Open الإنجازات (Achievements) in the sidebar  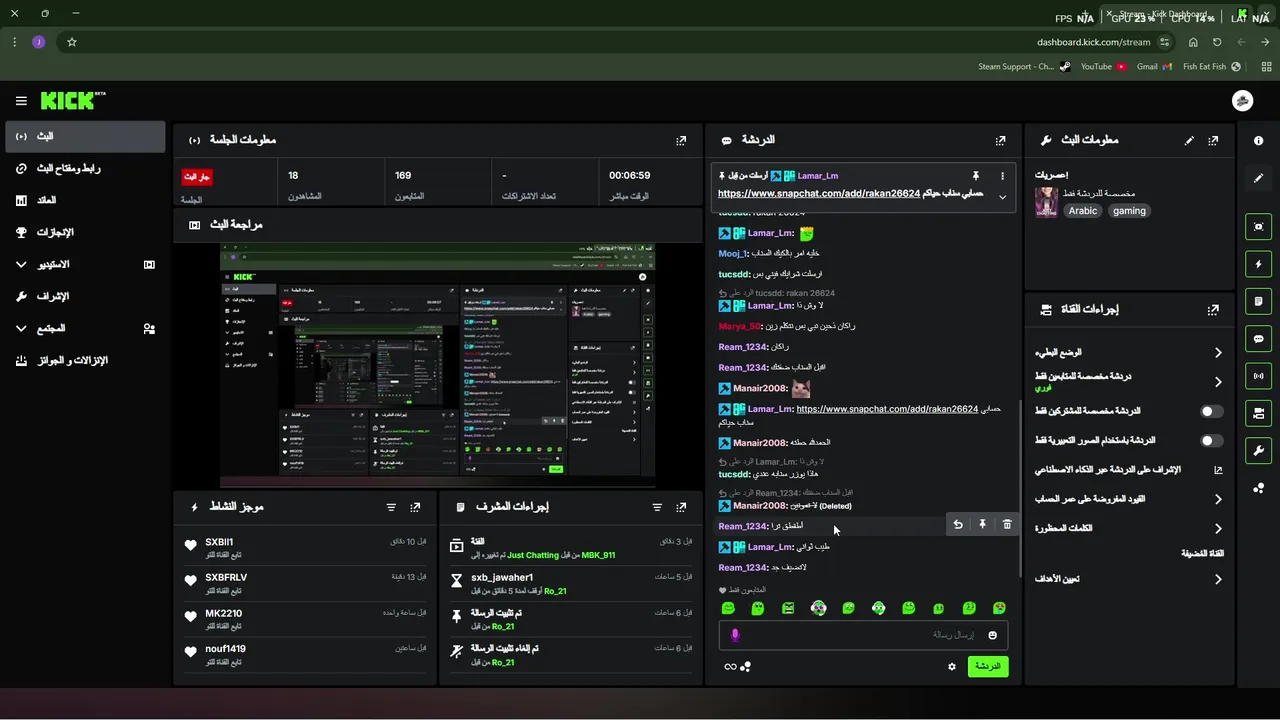tap(84, 232)
